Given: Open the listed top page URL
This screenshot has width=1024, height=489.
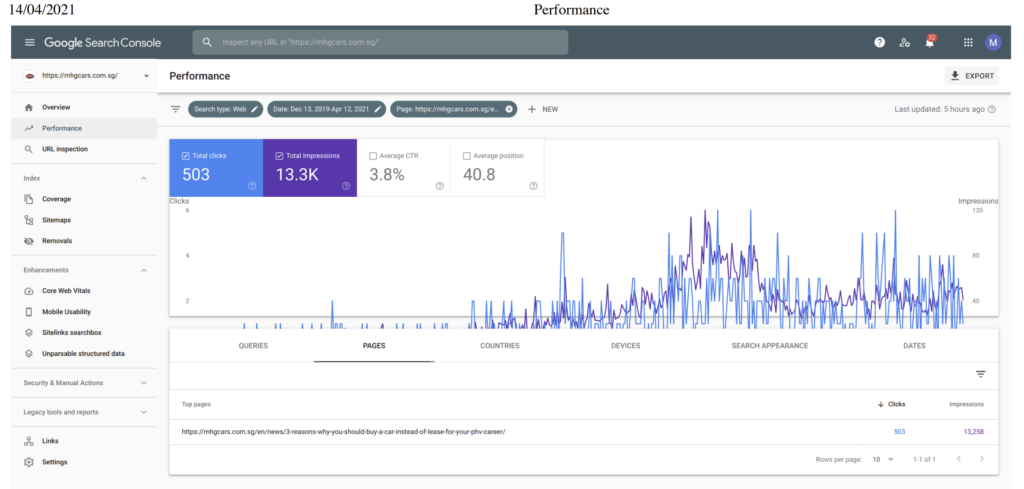Looking at the screenshot, I should click(343, 432).
